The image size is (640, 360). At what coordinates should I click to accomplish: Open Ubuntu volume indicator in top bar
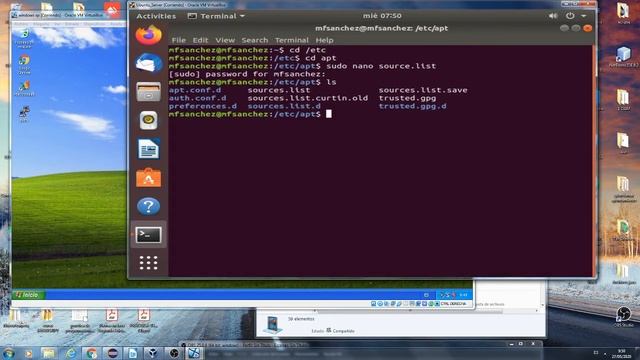553,16
